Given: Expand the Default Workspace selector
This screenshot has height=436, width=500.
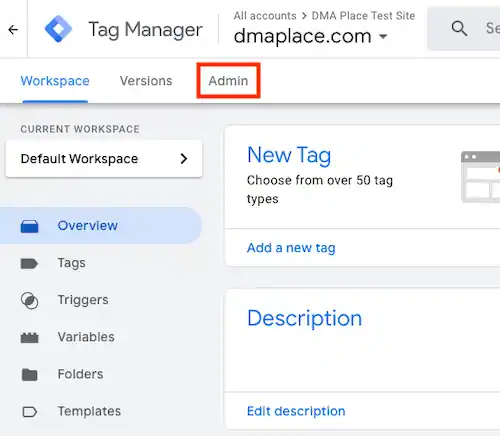Looking at the screenshot, I should point(104,159).
